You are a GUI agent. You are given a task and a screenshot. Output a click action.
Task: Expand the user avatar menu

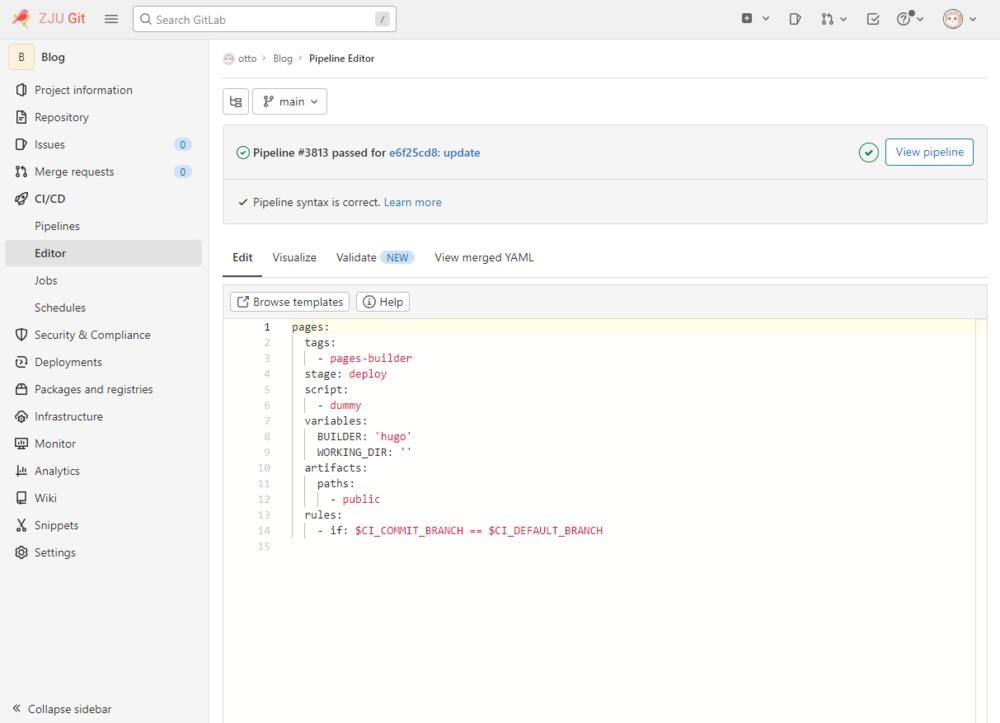tap(959, 19)
